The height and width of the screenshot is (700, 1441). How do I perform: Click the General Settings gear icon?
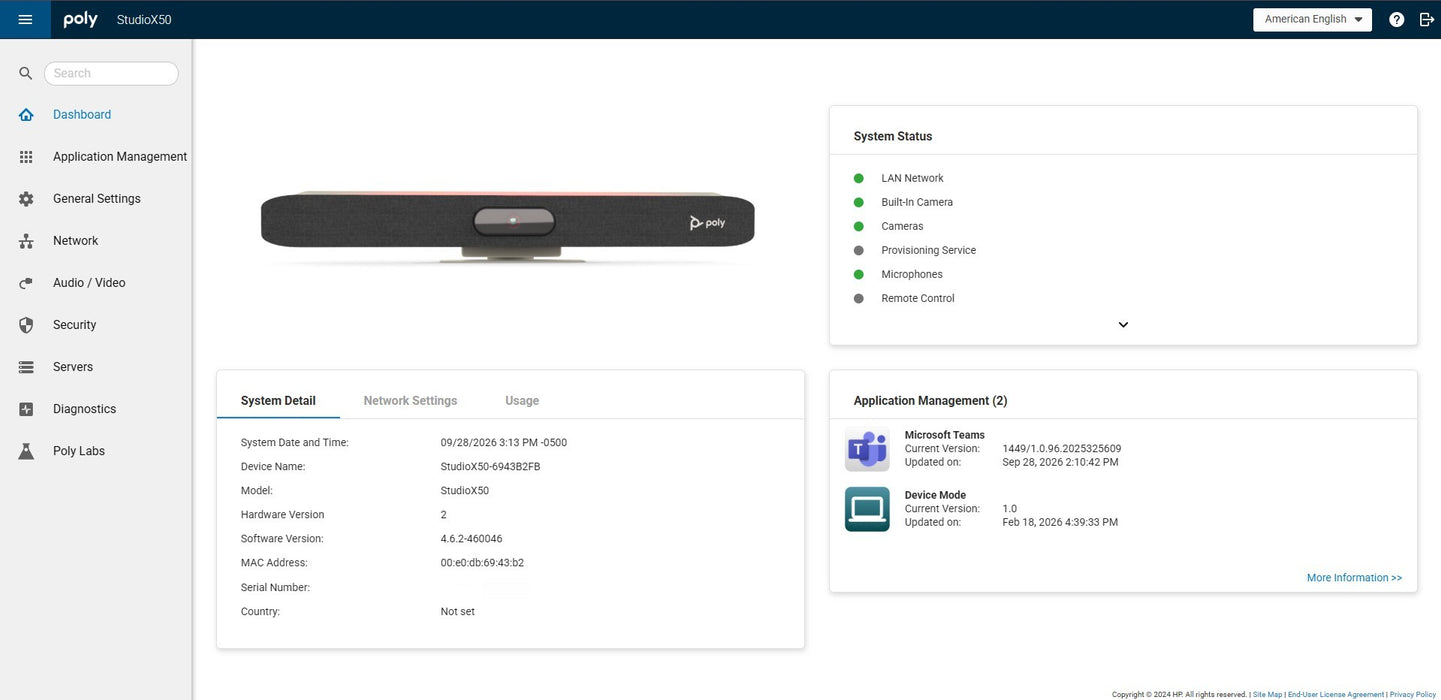(26, 199)
